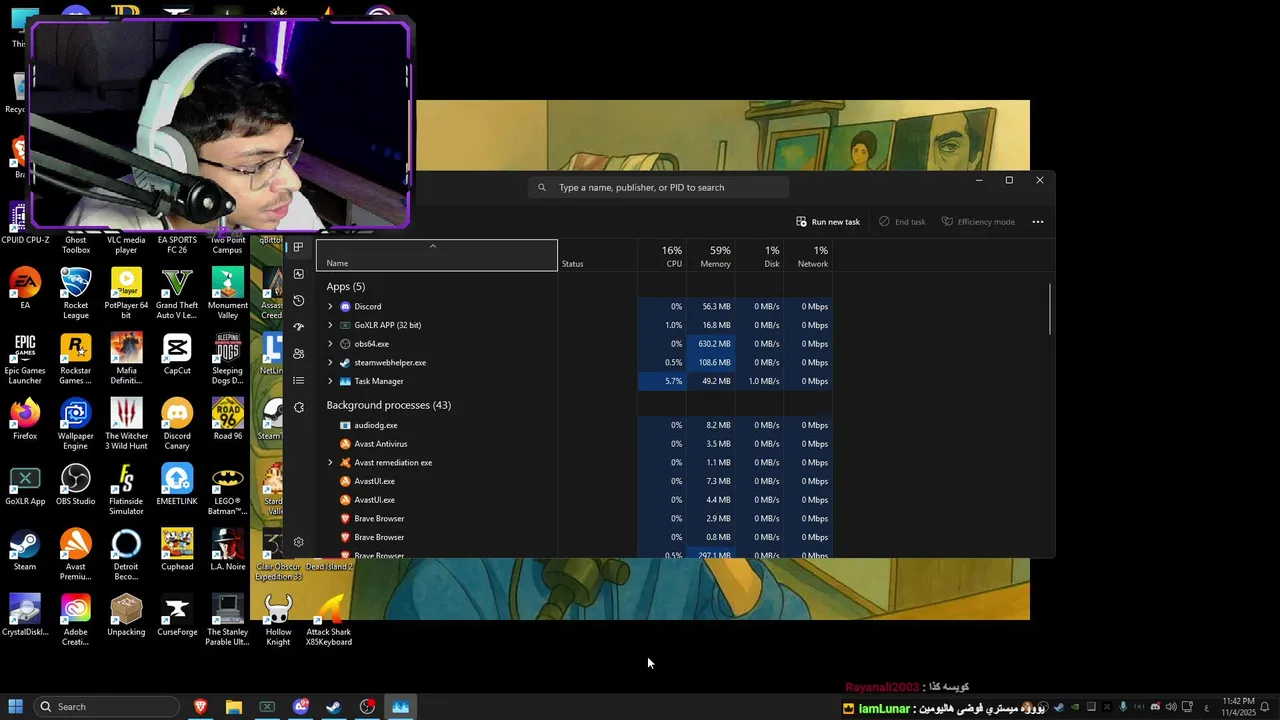Select Rocket League desktop icon
Viewport: 1280px width, 720px height.
click(x=76, y=293)
